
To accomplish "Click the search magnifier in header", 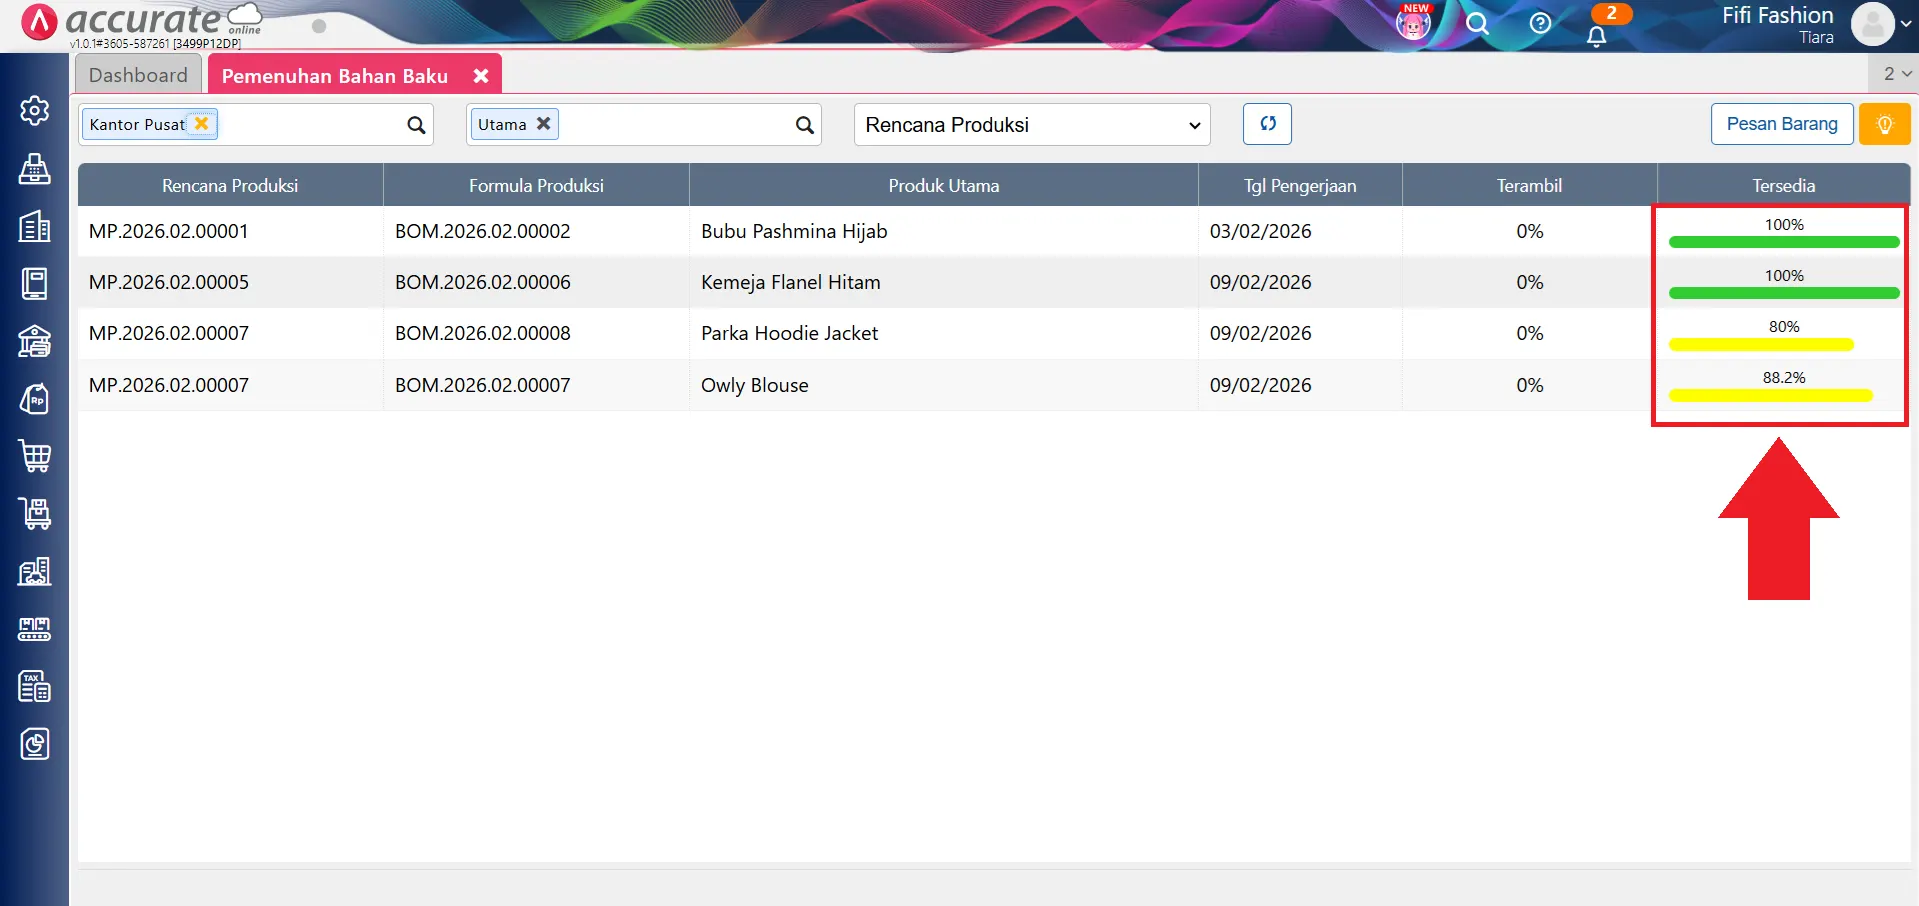I will (x=1477, y=23).
